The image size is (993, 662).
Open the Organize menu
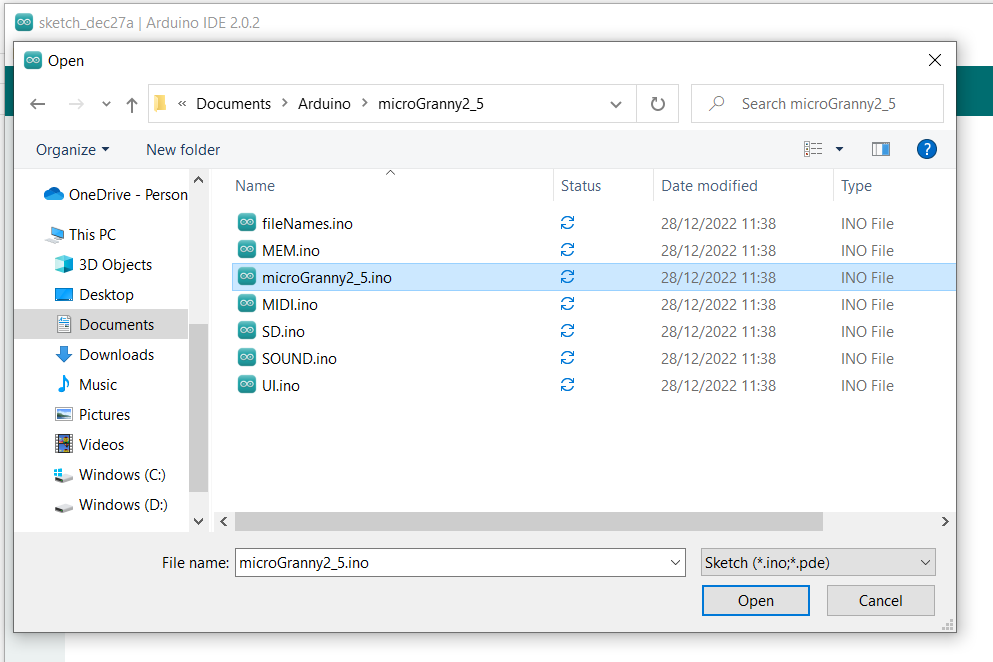tap(72, 150)
